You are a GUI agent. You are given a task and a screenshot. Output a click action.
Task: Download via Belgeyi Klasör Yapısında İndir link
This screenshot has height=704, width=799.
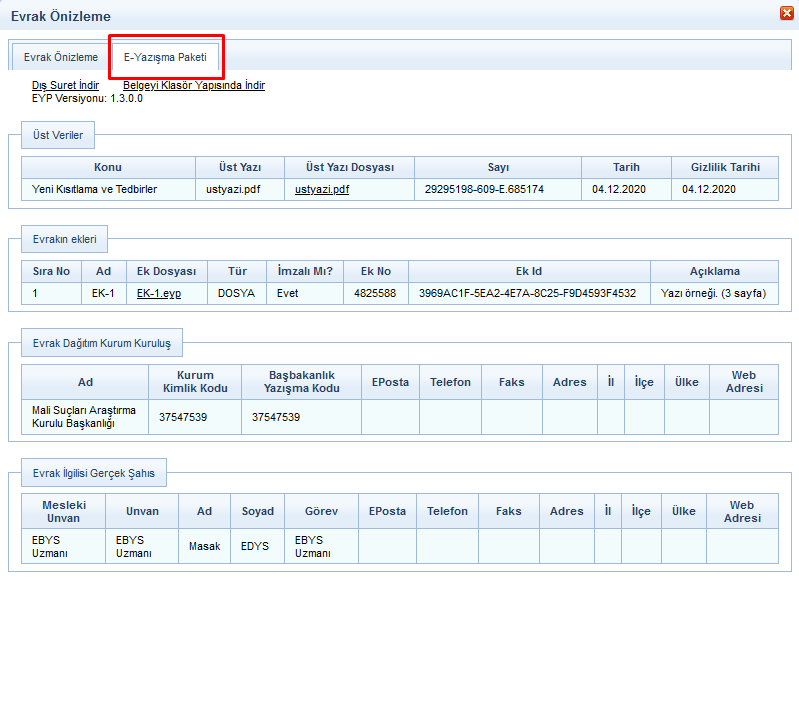pyautogui.click(x=193, y=85)
